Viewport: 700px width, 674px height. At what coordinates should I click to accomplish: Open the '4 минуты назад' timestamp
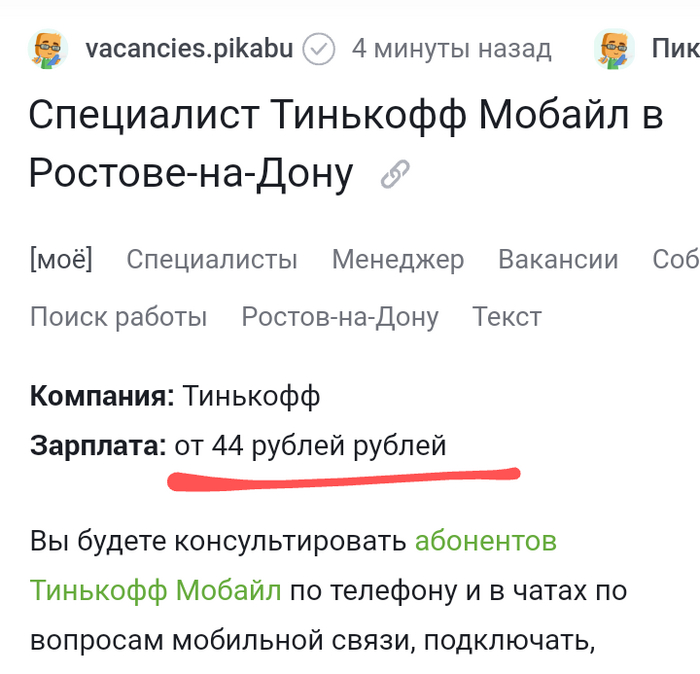click(x=451, y=48)
